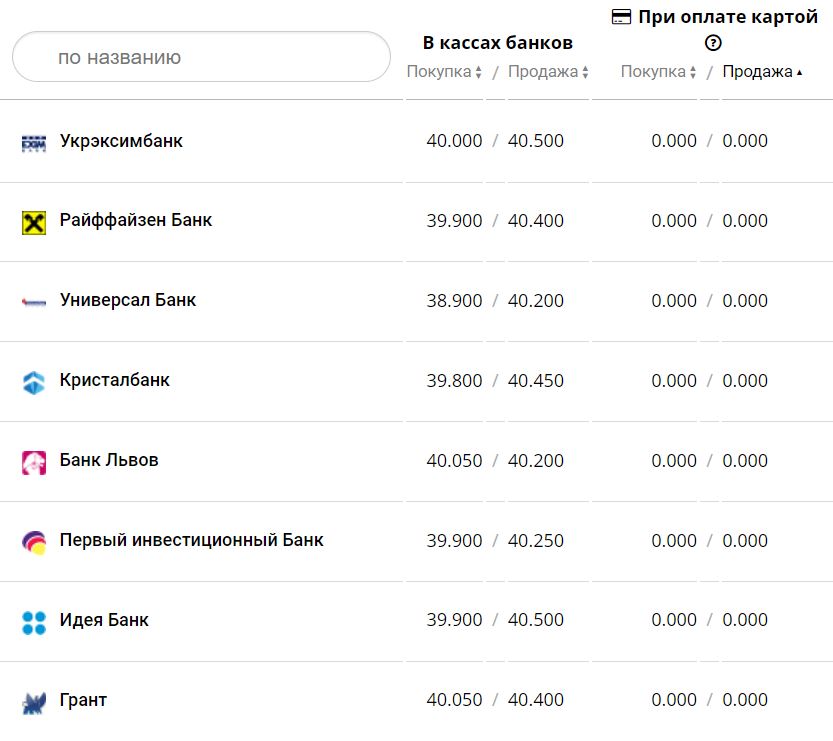The width and height of the screenshot is (833, 741).
Task: Click the Кристалбанк logo icon
Action: click(x=34, y=382)
